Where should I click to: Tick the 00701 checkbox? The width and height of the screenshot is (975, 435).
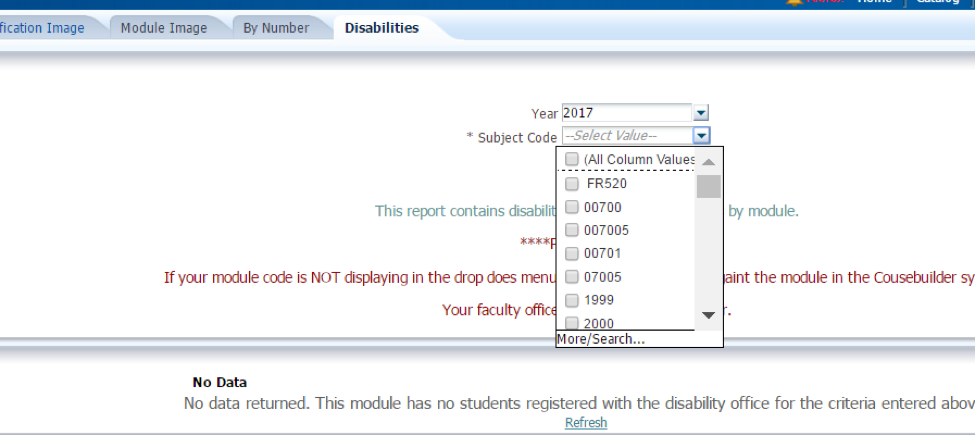tap(571, 254)
